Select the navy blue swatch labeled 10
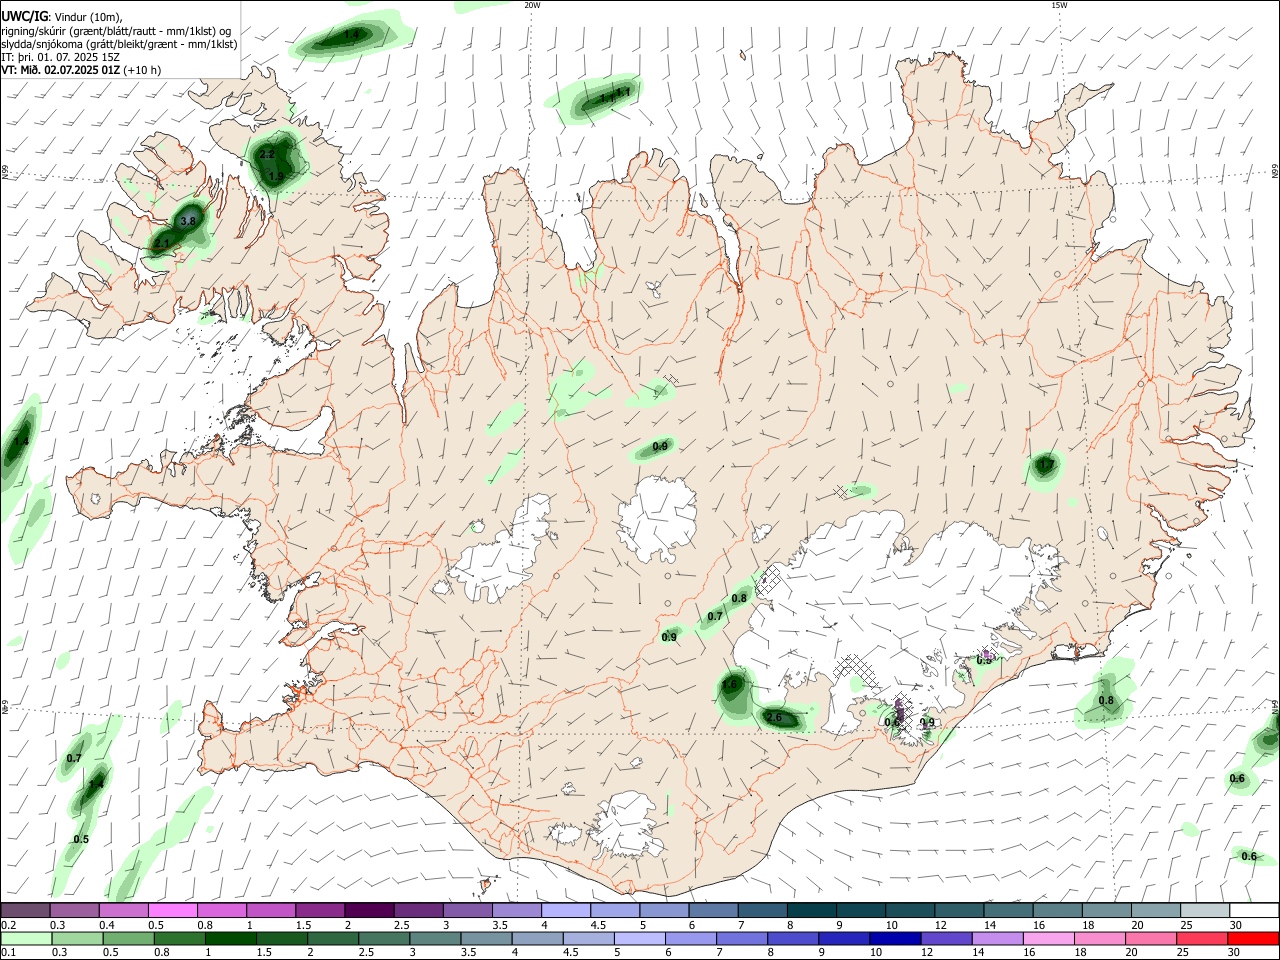 tap(894, 939)
